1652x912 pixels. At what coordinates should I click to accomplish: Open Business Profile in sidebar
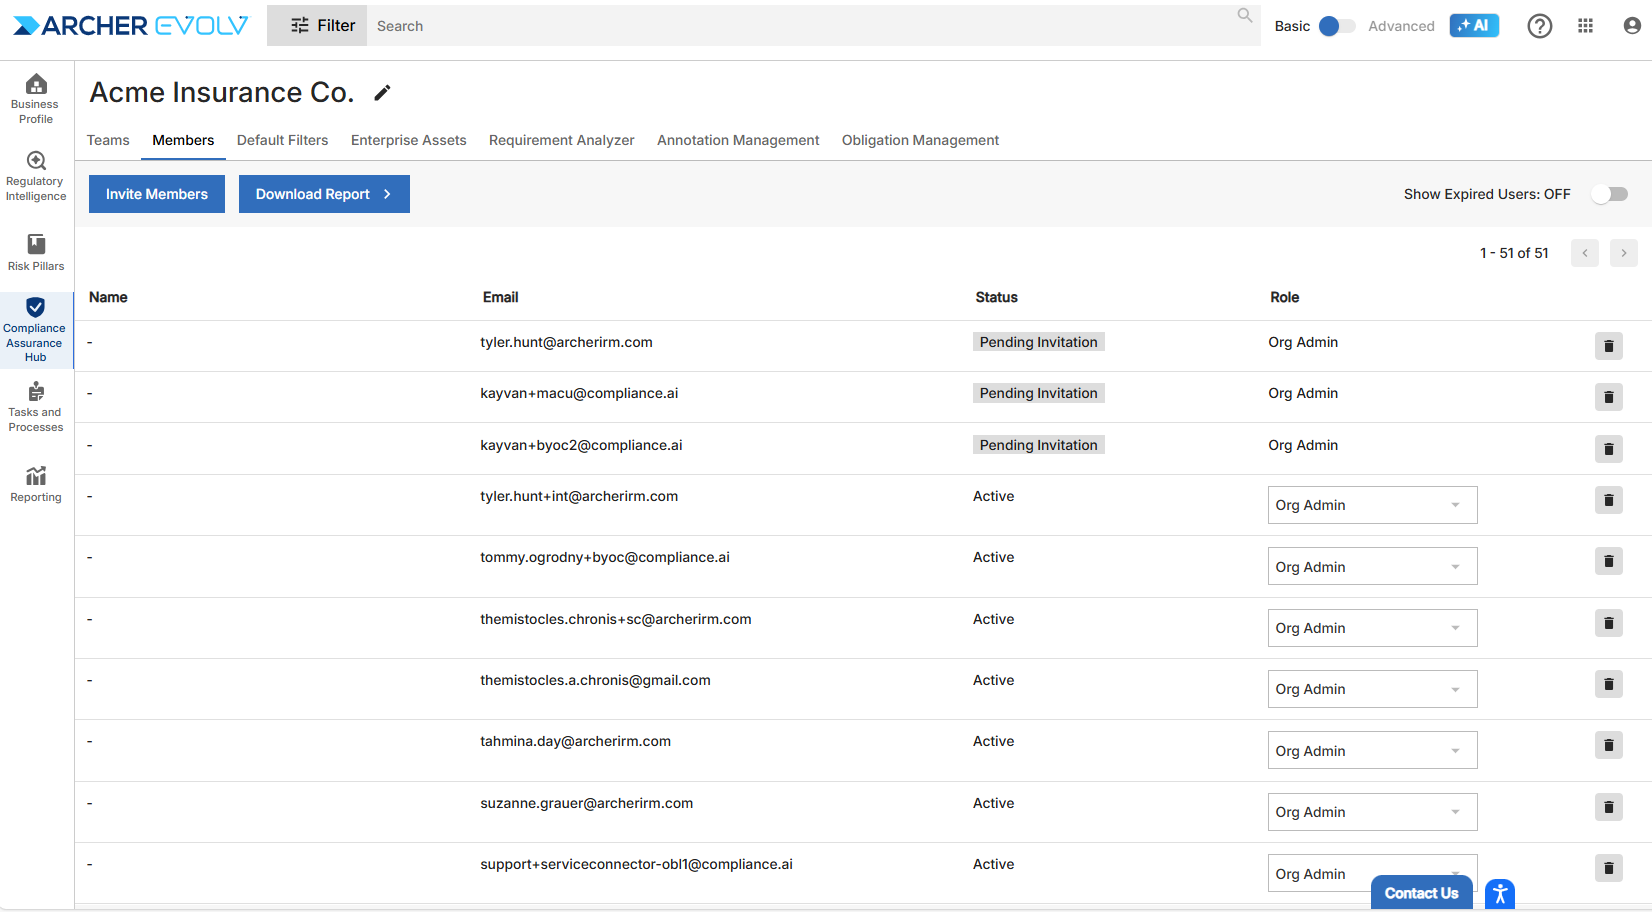[36, 98]
